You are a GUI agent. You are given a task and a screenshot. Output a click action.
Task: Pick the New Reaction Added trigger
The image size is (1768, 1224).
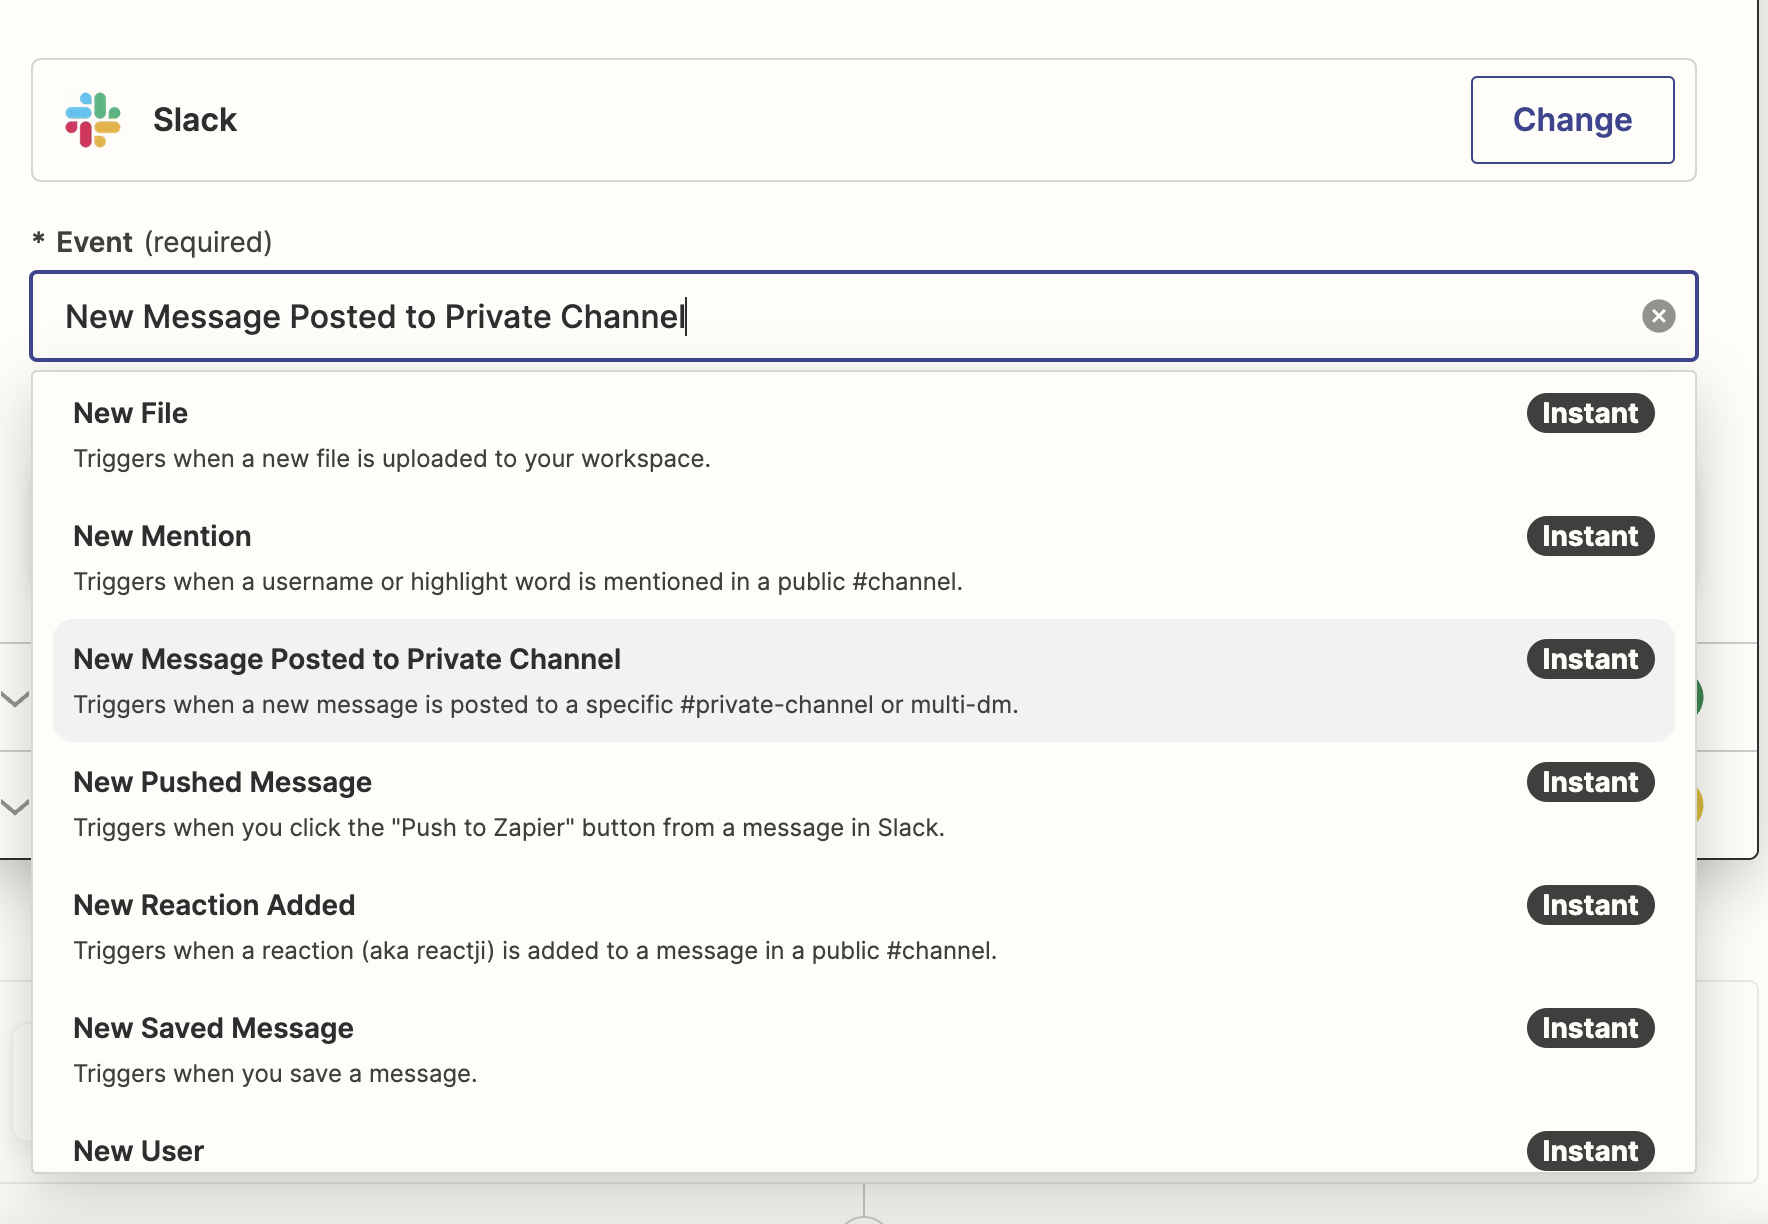(x=864, y=927)
